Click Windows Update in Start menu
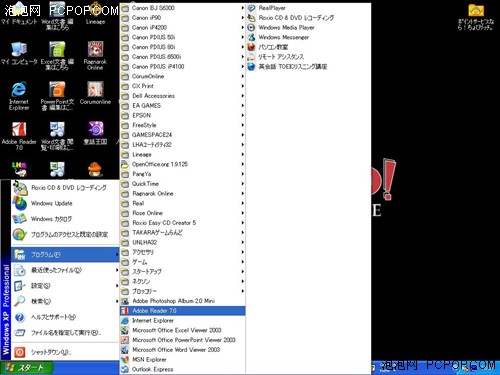Image resolution: width=500 pixels, height=375 pixels. (65, 203)
